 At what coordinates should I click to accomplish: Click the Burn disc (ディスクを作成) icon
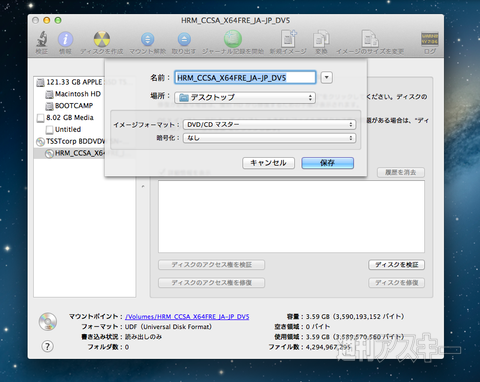tap(102, 39)
